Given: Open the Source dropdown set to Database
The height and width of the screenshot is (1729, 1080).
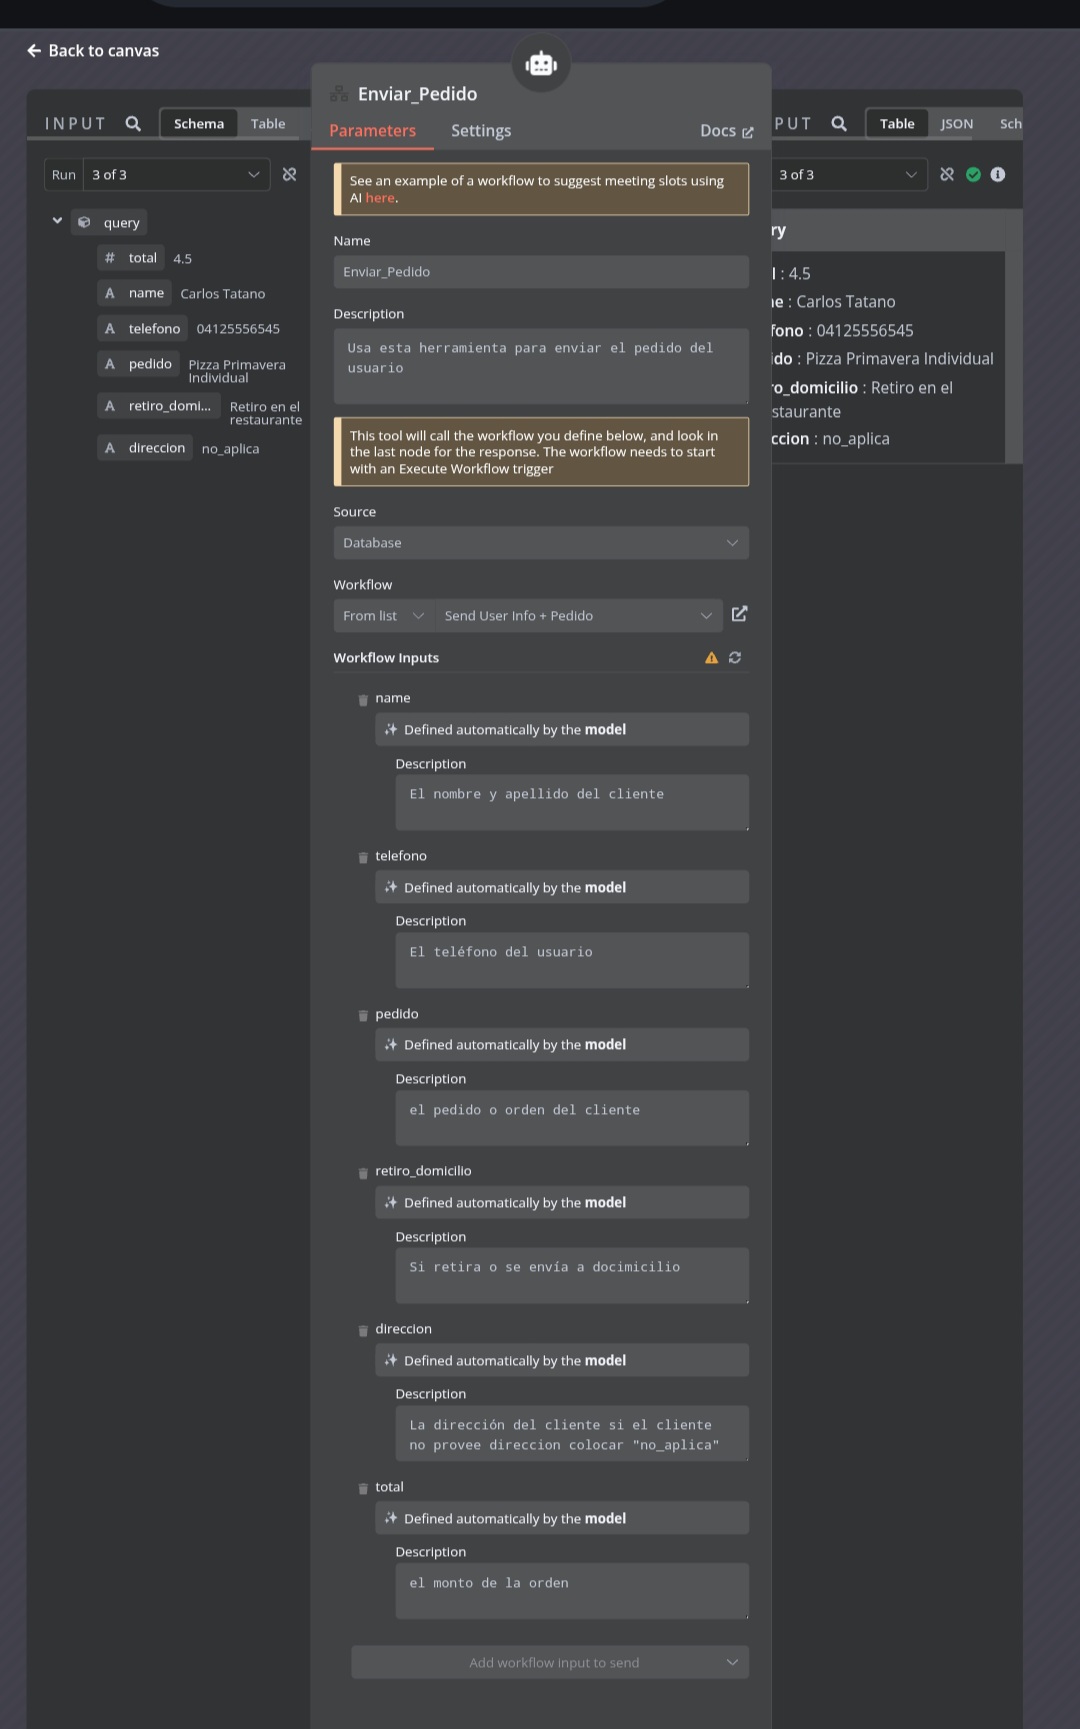Looking at the screenshot, I should (x=541, y=543).
